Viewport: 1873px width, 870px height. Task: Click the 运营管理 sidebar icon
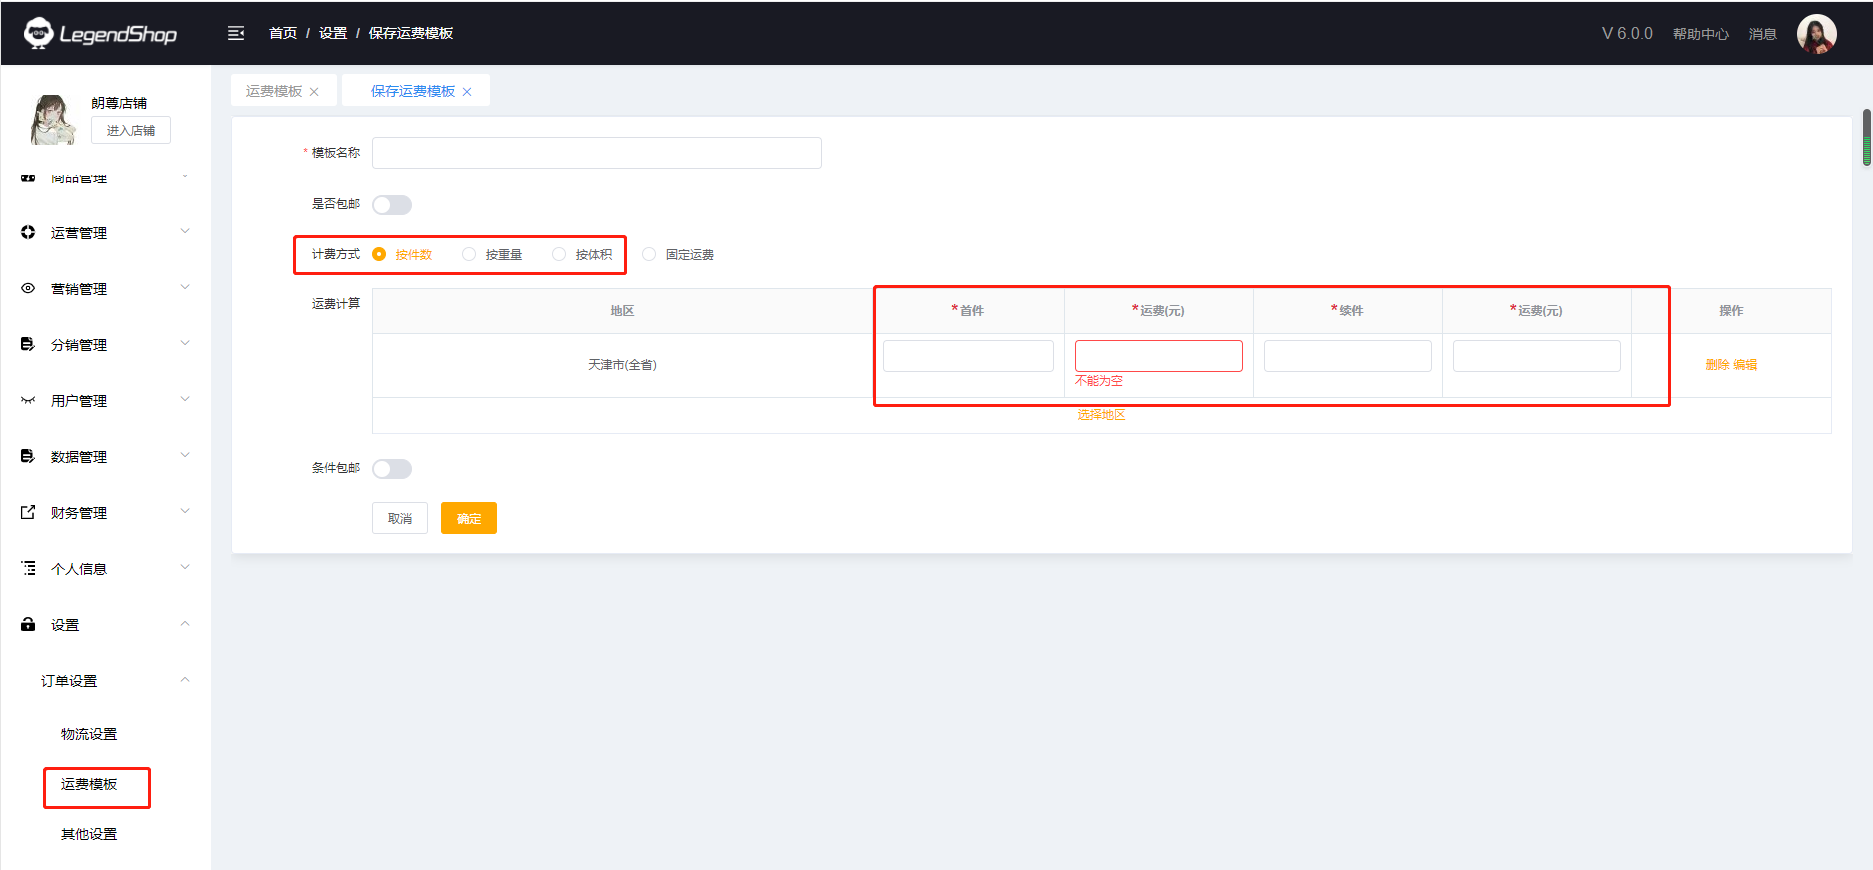(x=28, y=232)
